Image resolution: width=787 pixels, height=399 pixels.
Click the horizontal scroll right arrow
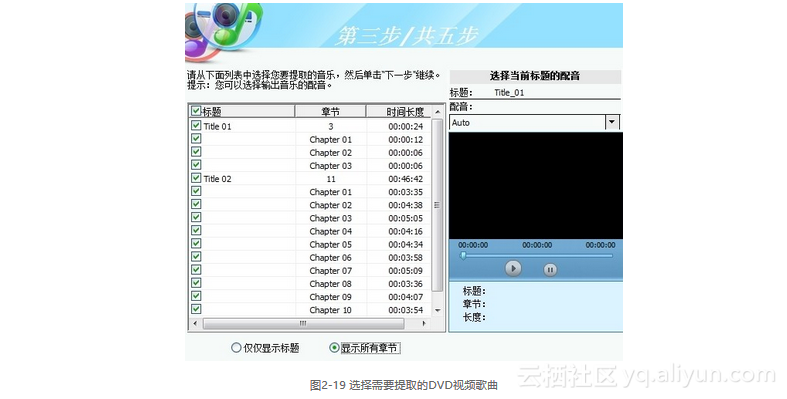(x=424, y=324)
